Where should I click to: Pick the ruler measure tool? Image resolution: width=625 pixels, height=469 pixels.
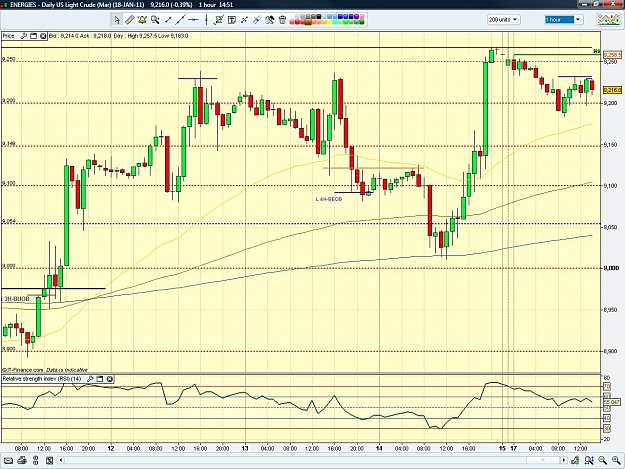point(130,20)
